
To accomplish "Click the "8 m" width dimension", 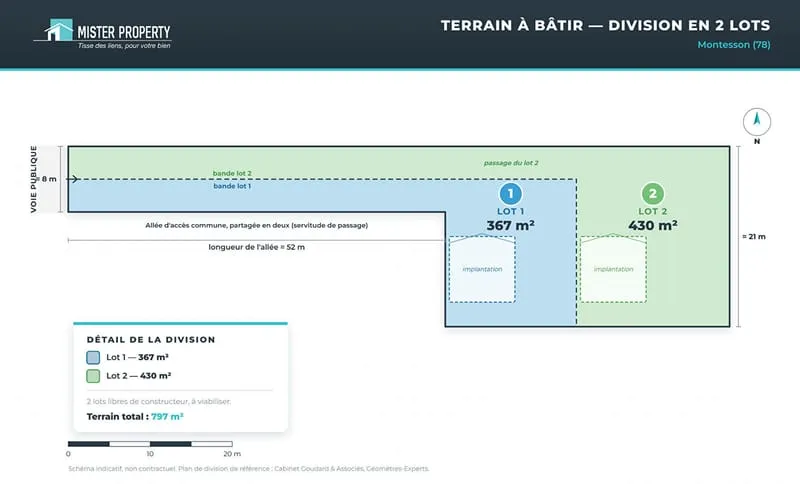I will [49, 179].
